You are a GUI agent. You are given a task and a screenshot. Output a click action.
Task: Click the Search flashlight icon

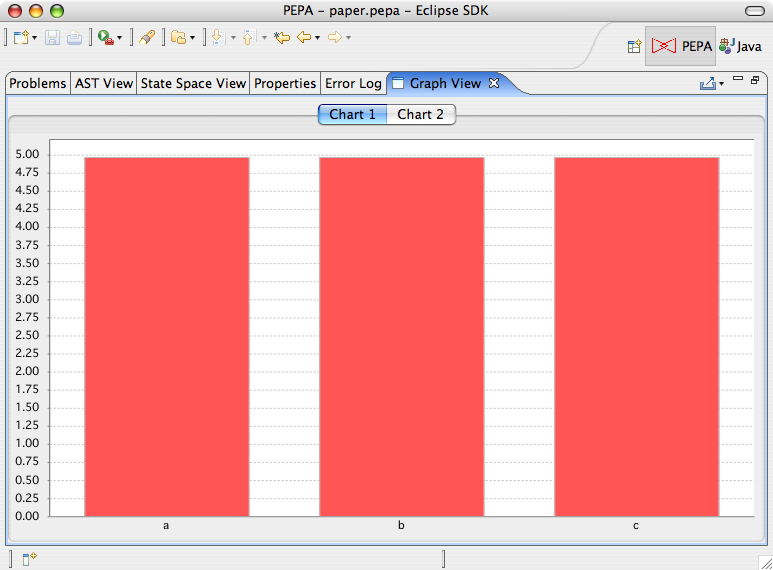coord(147,38)
